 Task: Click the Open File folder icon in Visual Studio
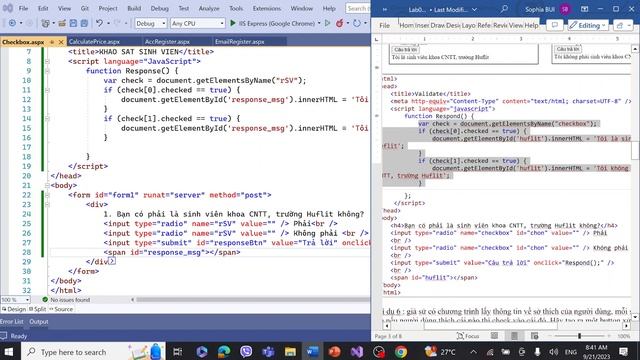(x=62, y=23)
